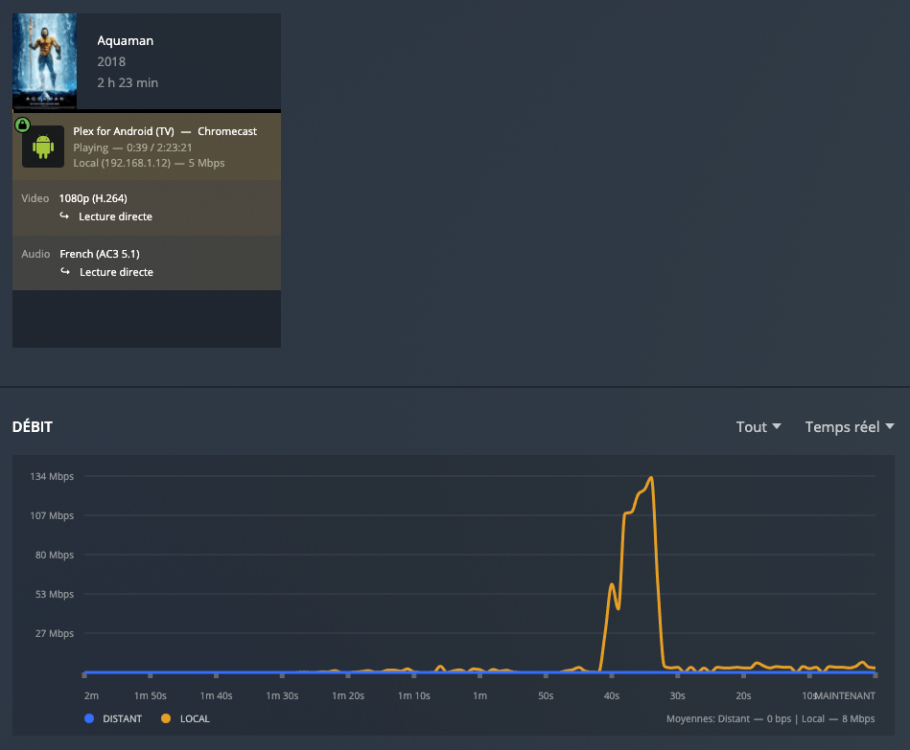Click the audio direct play arrow icon
The height and width of the screenshot is (750, 910).
[65, 272]
